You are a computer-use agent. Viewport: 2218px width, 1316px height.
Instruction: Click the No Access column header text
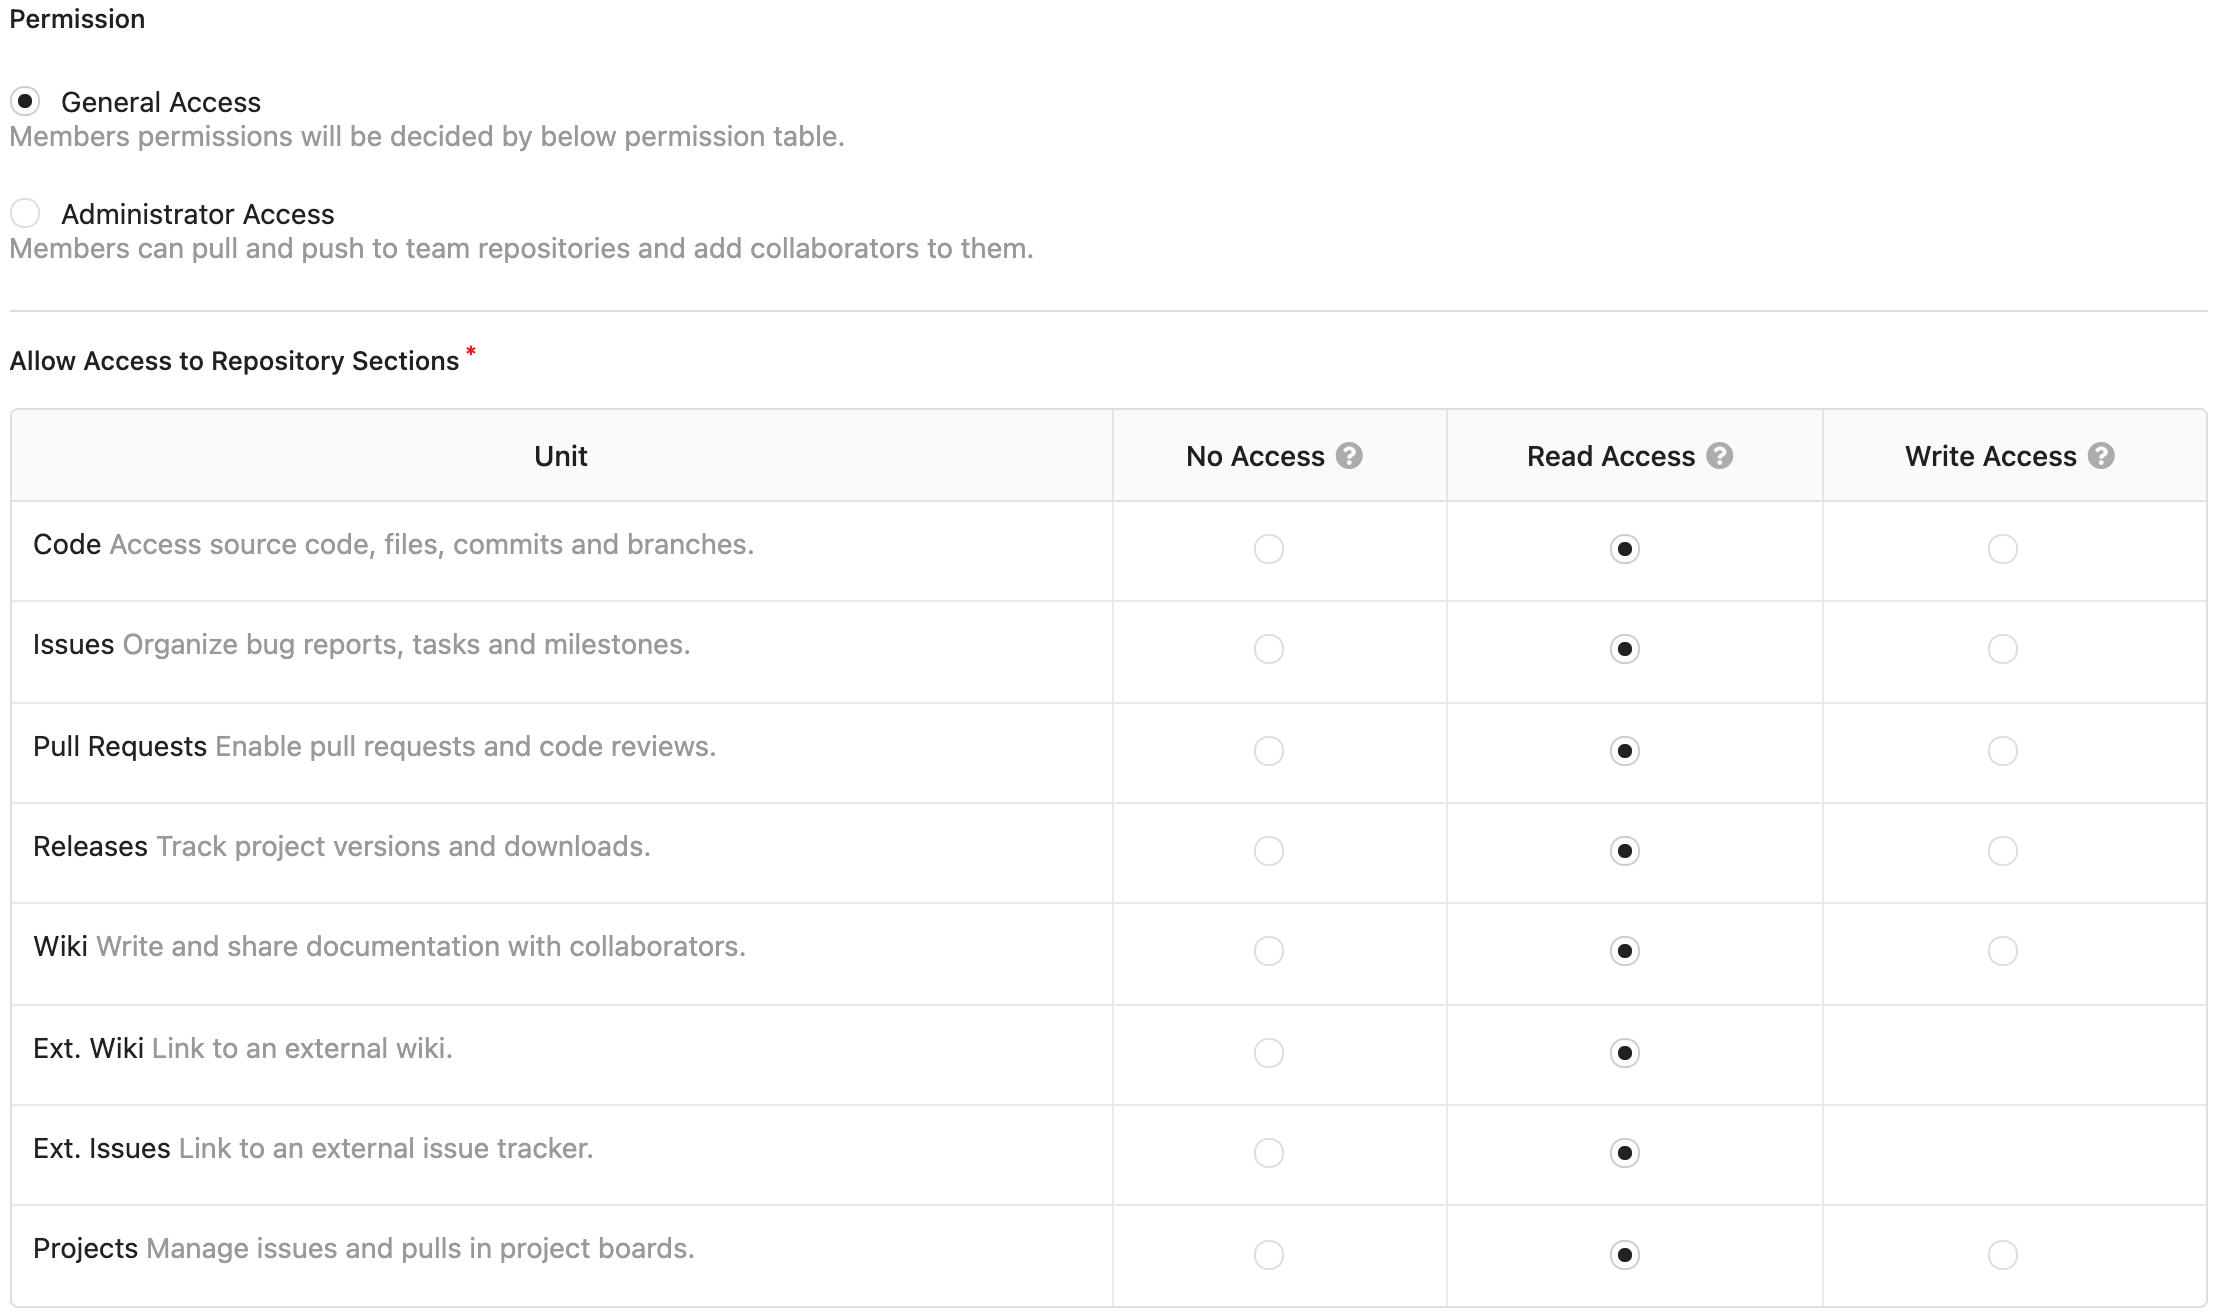pyautogui.click(x=1255, y=456)
